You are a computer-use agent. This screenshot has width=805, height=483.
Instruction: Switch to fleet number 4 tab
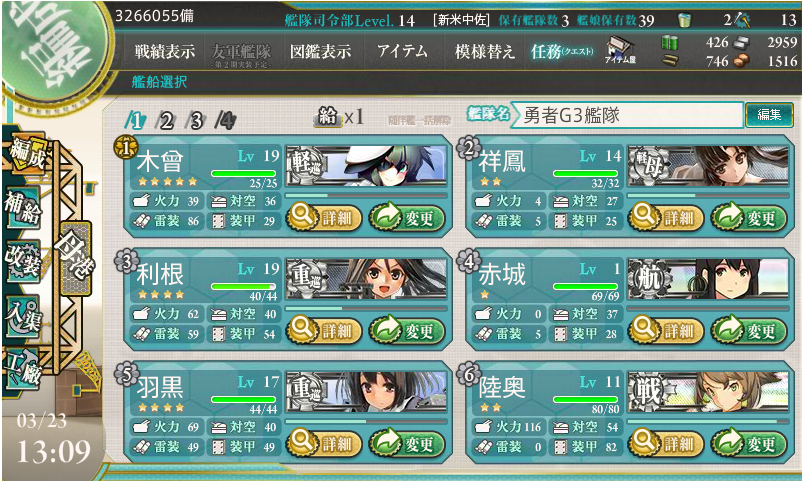[x=226, y=121]
